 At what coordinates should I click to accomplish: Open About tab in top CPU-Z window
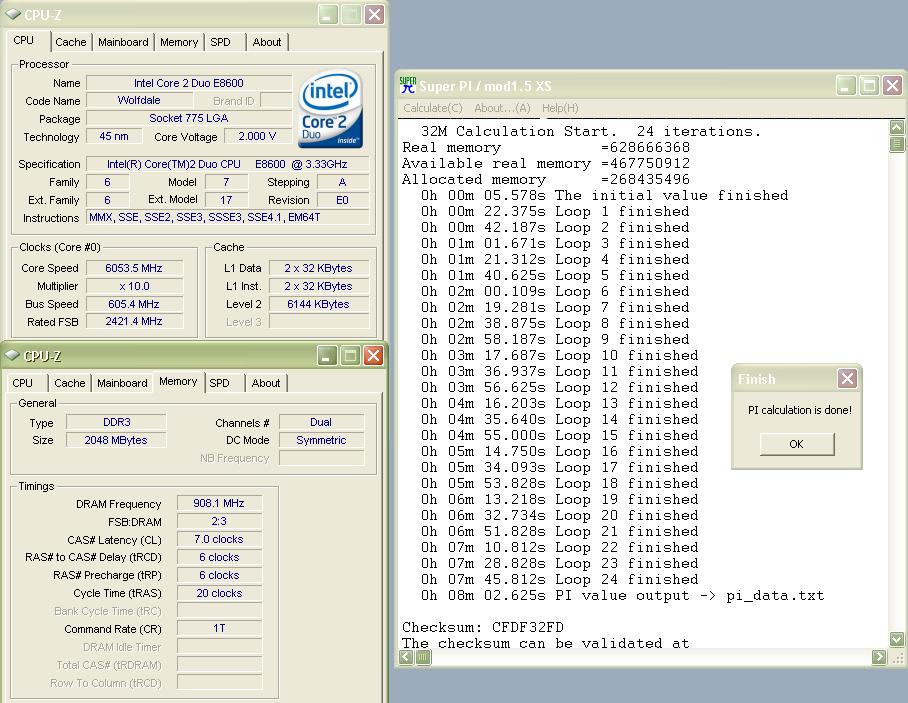(267, 42)
